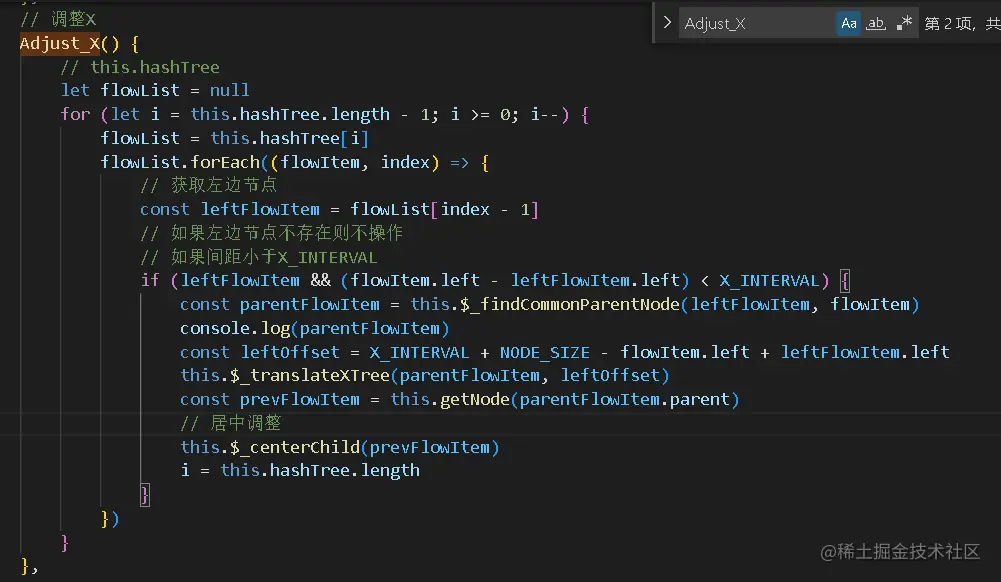This screenshot has width=1001, height=582.
Task: Toggle Match Whole Word option
Action: [x=876, y=24]
